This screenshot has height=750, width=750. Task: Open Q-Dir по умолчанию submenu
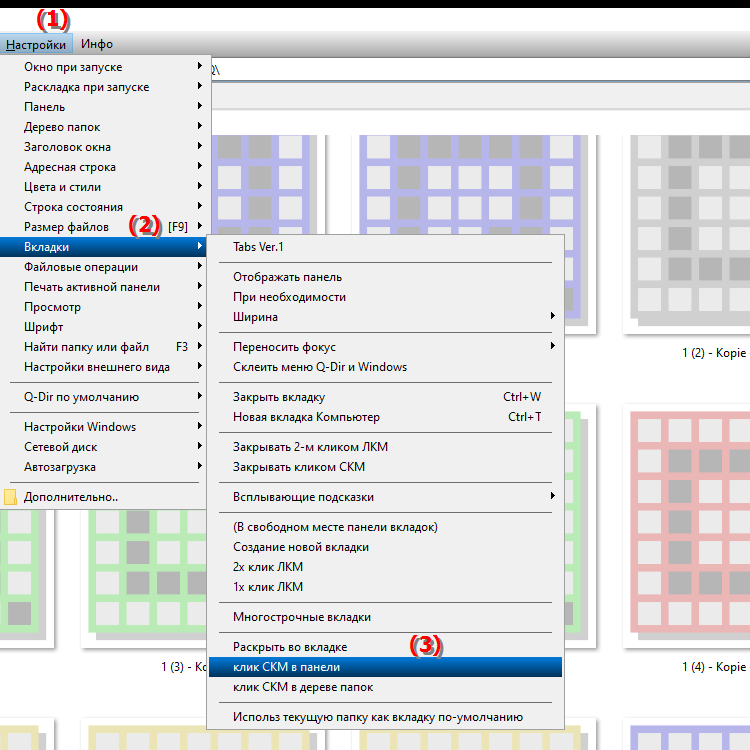104,397
